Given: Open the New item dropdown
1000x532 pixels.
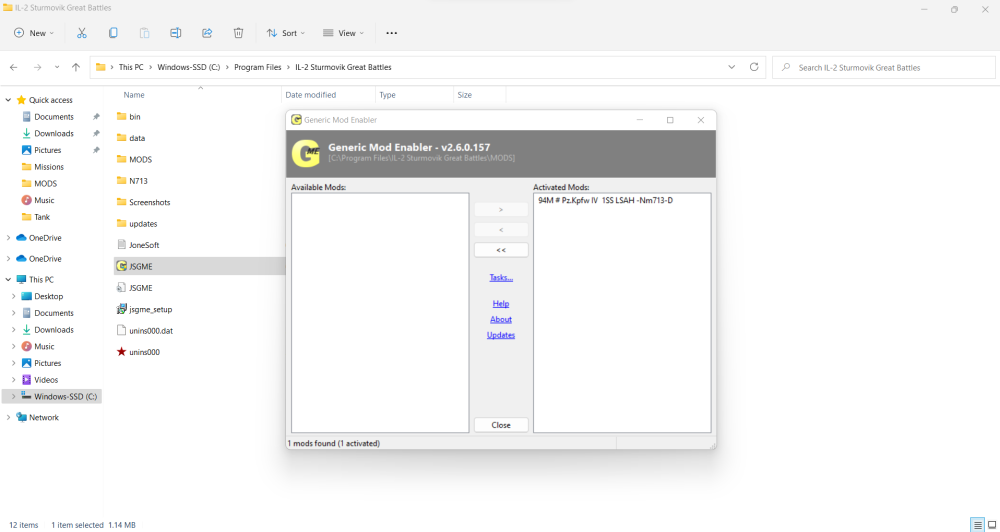Looking at the screenshot, I should tap(34, 33).
